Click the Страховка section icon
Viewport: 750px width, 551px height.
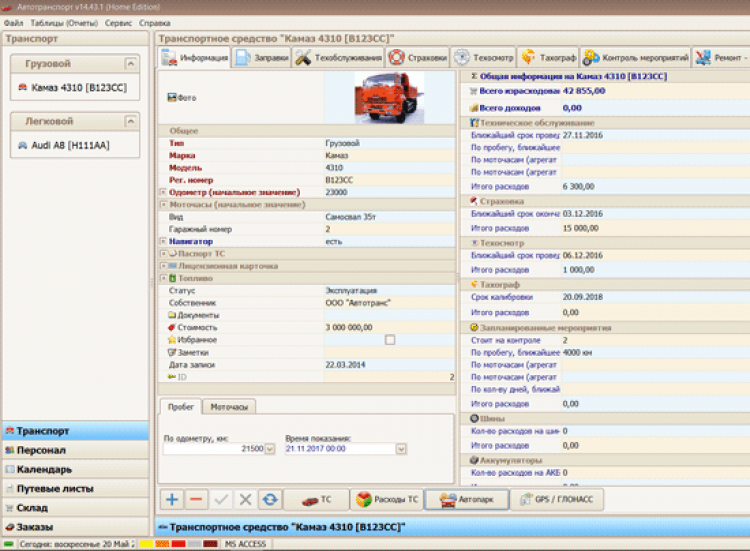click(474, 201)
